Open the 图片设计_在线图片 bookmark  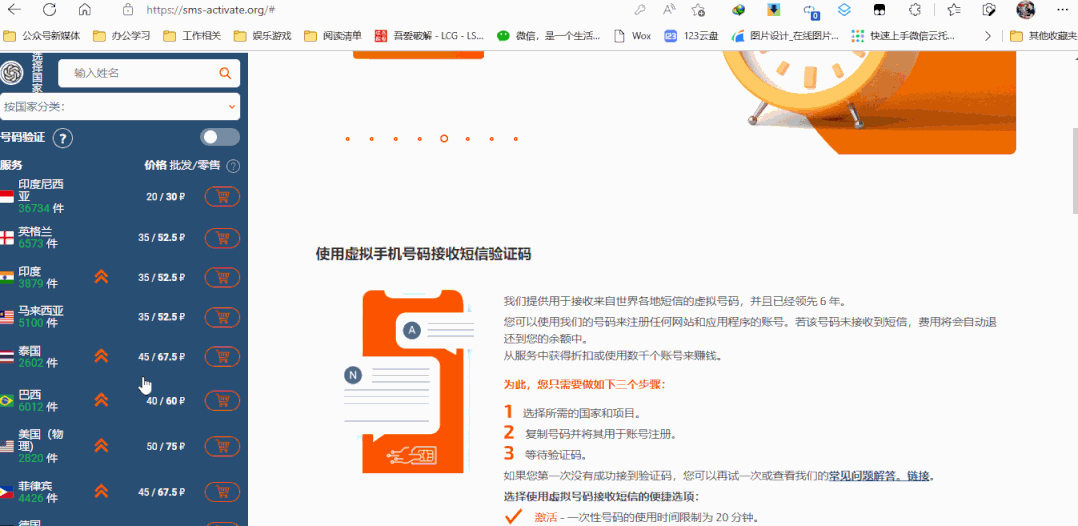785,36
